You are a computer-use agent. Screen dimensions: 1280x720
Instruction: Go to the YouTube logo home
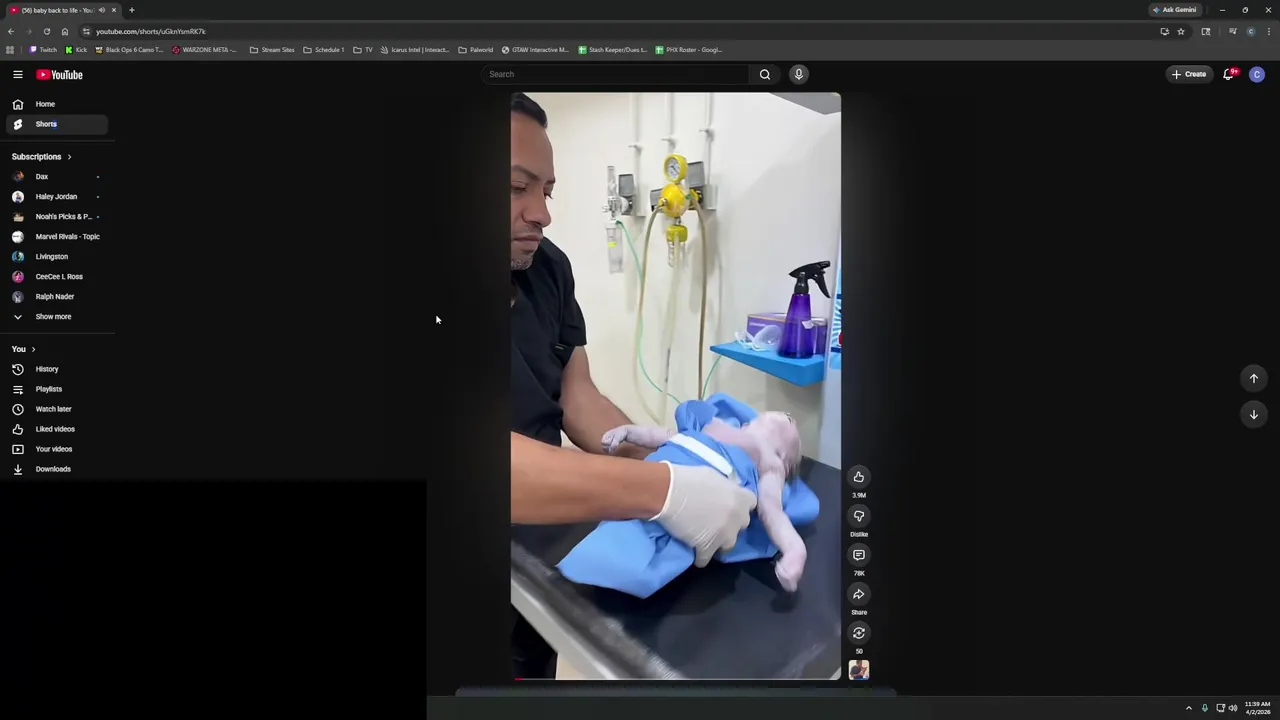point(60,74)
